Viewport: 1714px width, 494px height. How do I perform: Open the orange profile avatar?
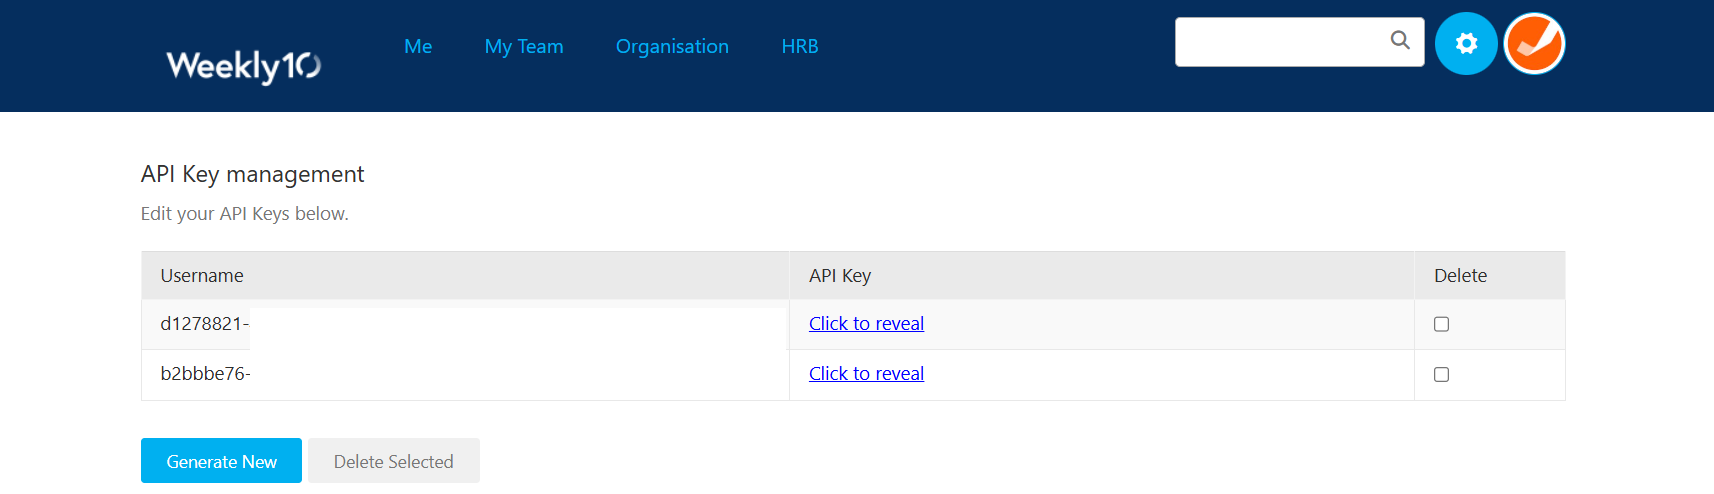click(x=1534, y=44)
